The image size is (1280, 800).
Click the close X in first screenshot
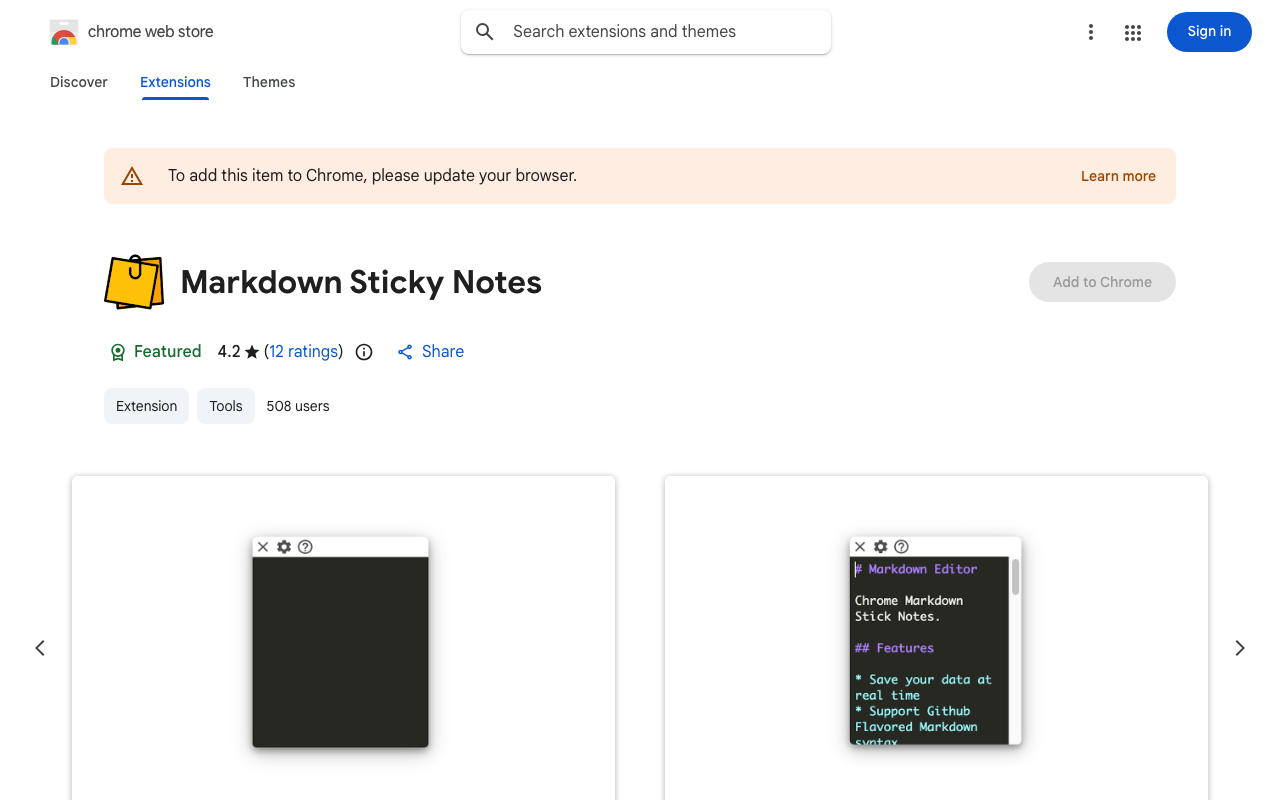263,547
